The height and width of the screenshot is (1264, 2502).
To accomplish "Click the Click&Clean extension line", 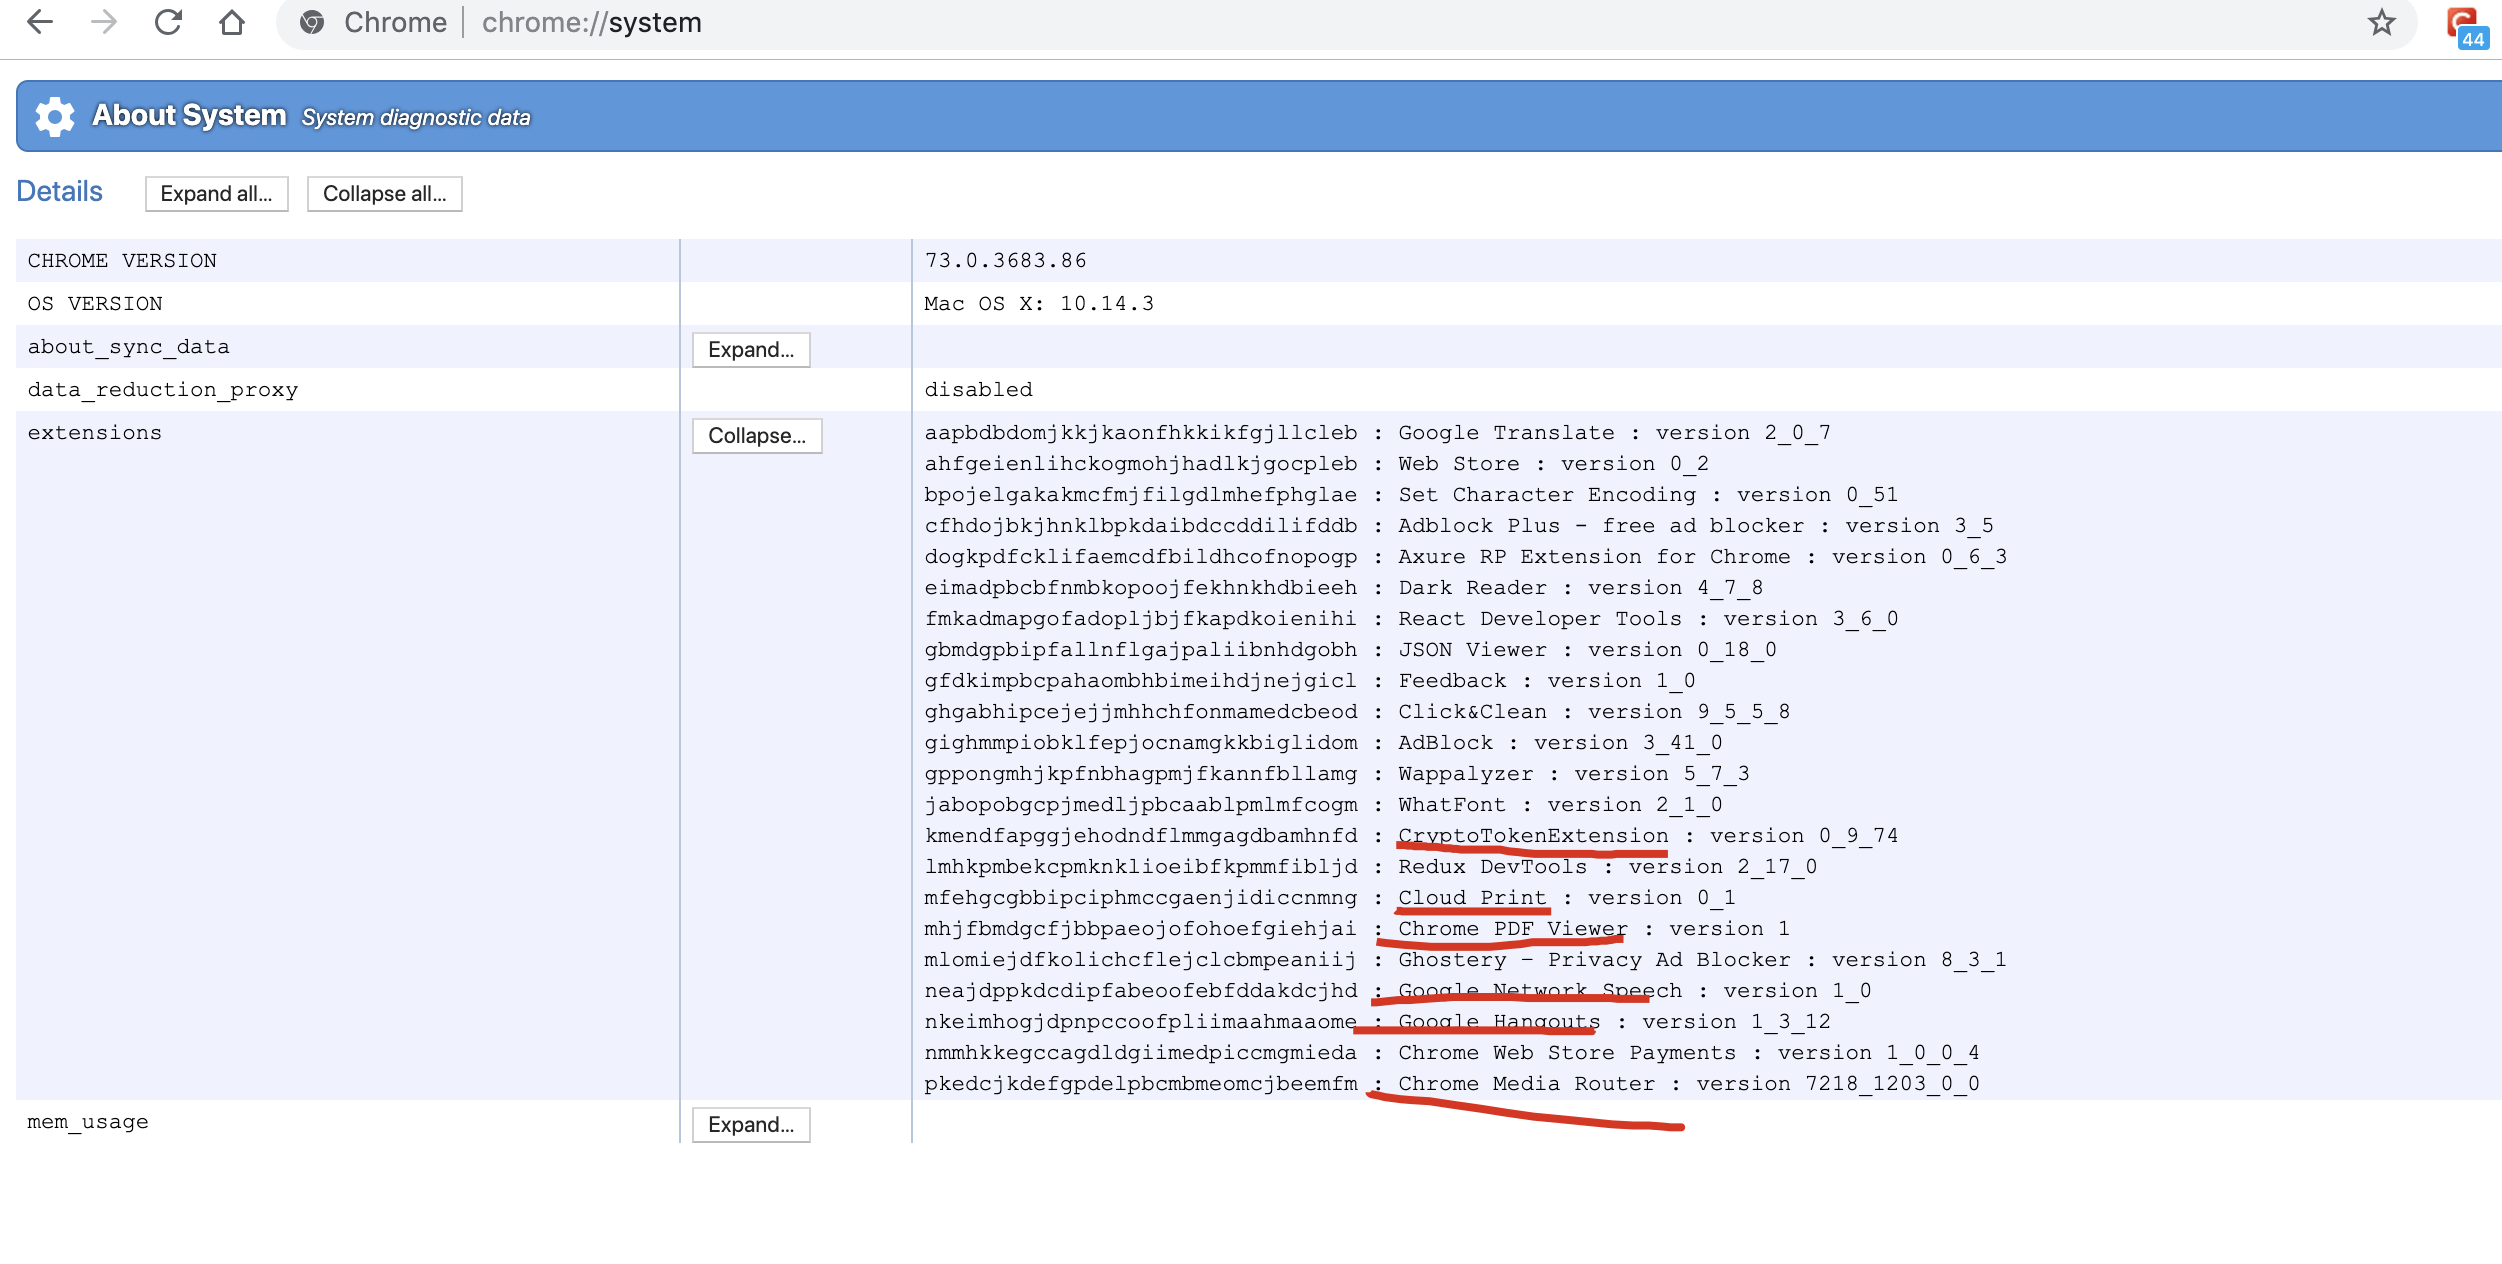I will pyautogui.click(x=1357, y=712).
